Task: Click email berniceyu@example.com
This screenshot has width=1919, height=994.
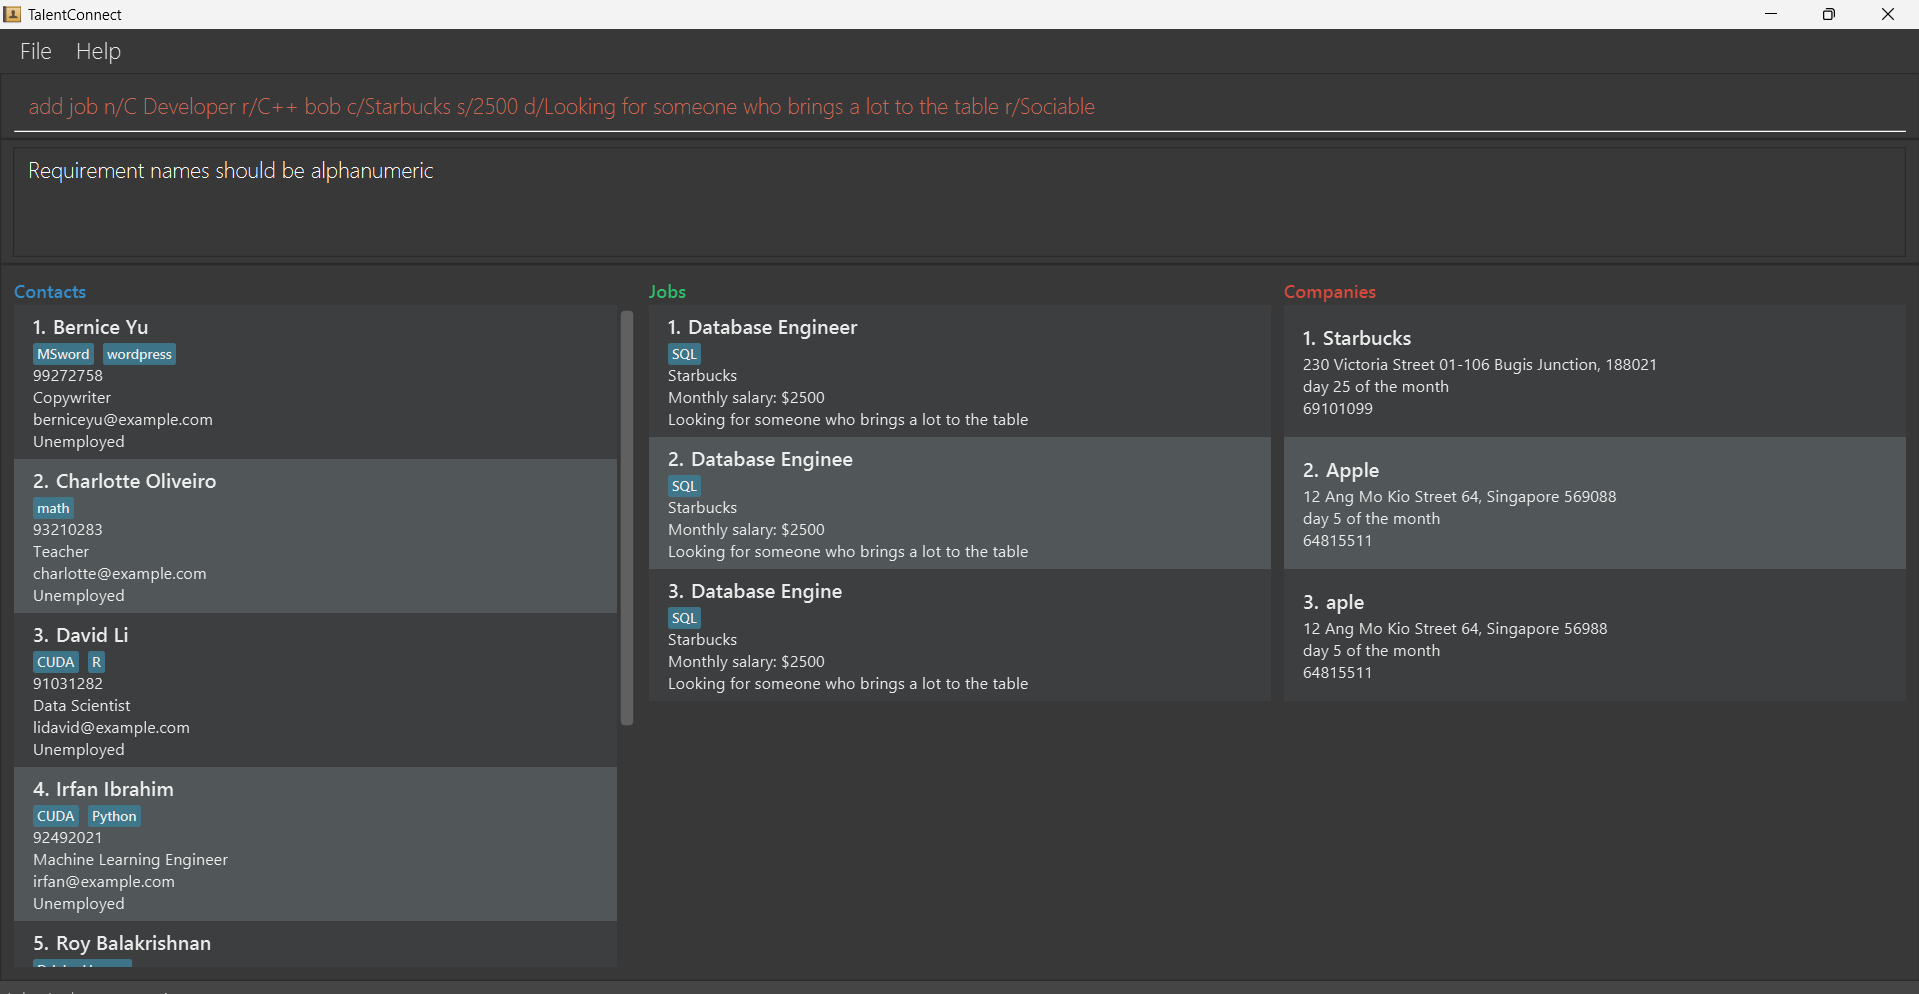Action: [x=123, y=420]
